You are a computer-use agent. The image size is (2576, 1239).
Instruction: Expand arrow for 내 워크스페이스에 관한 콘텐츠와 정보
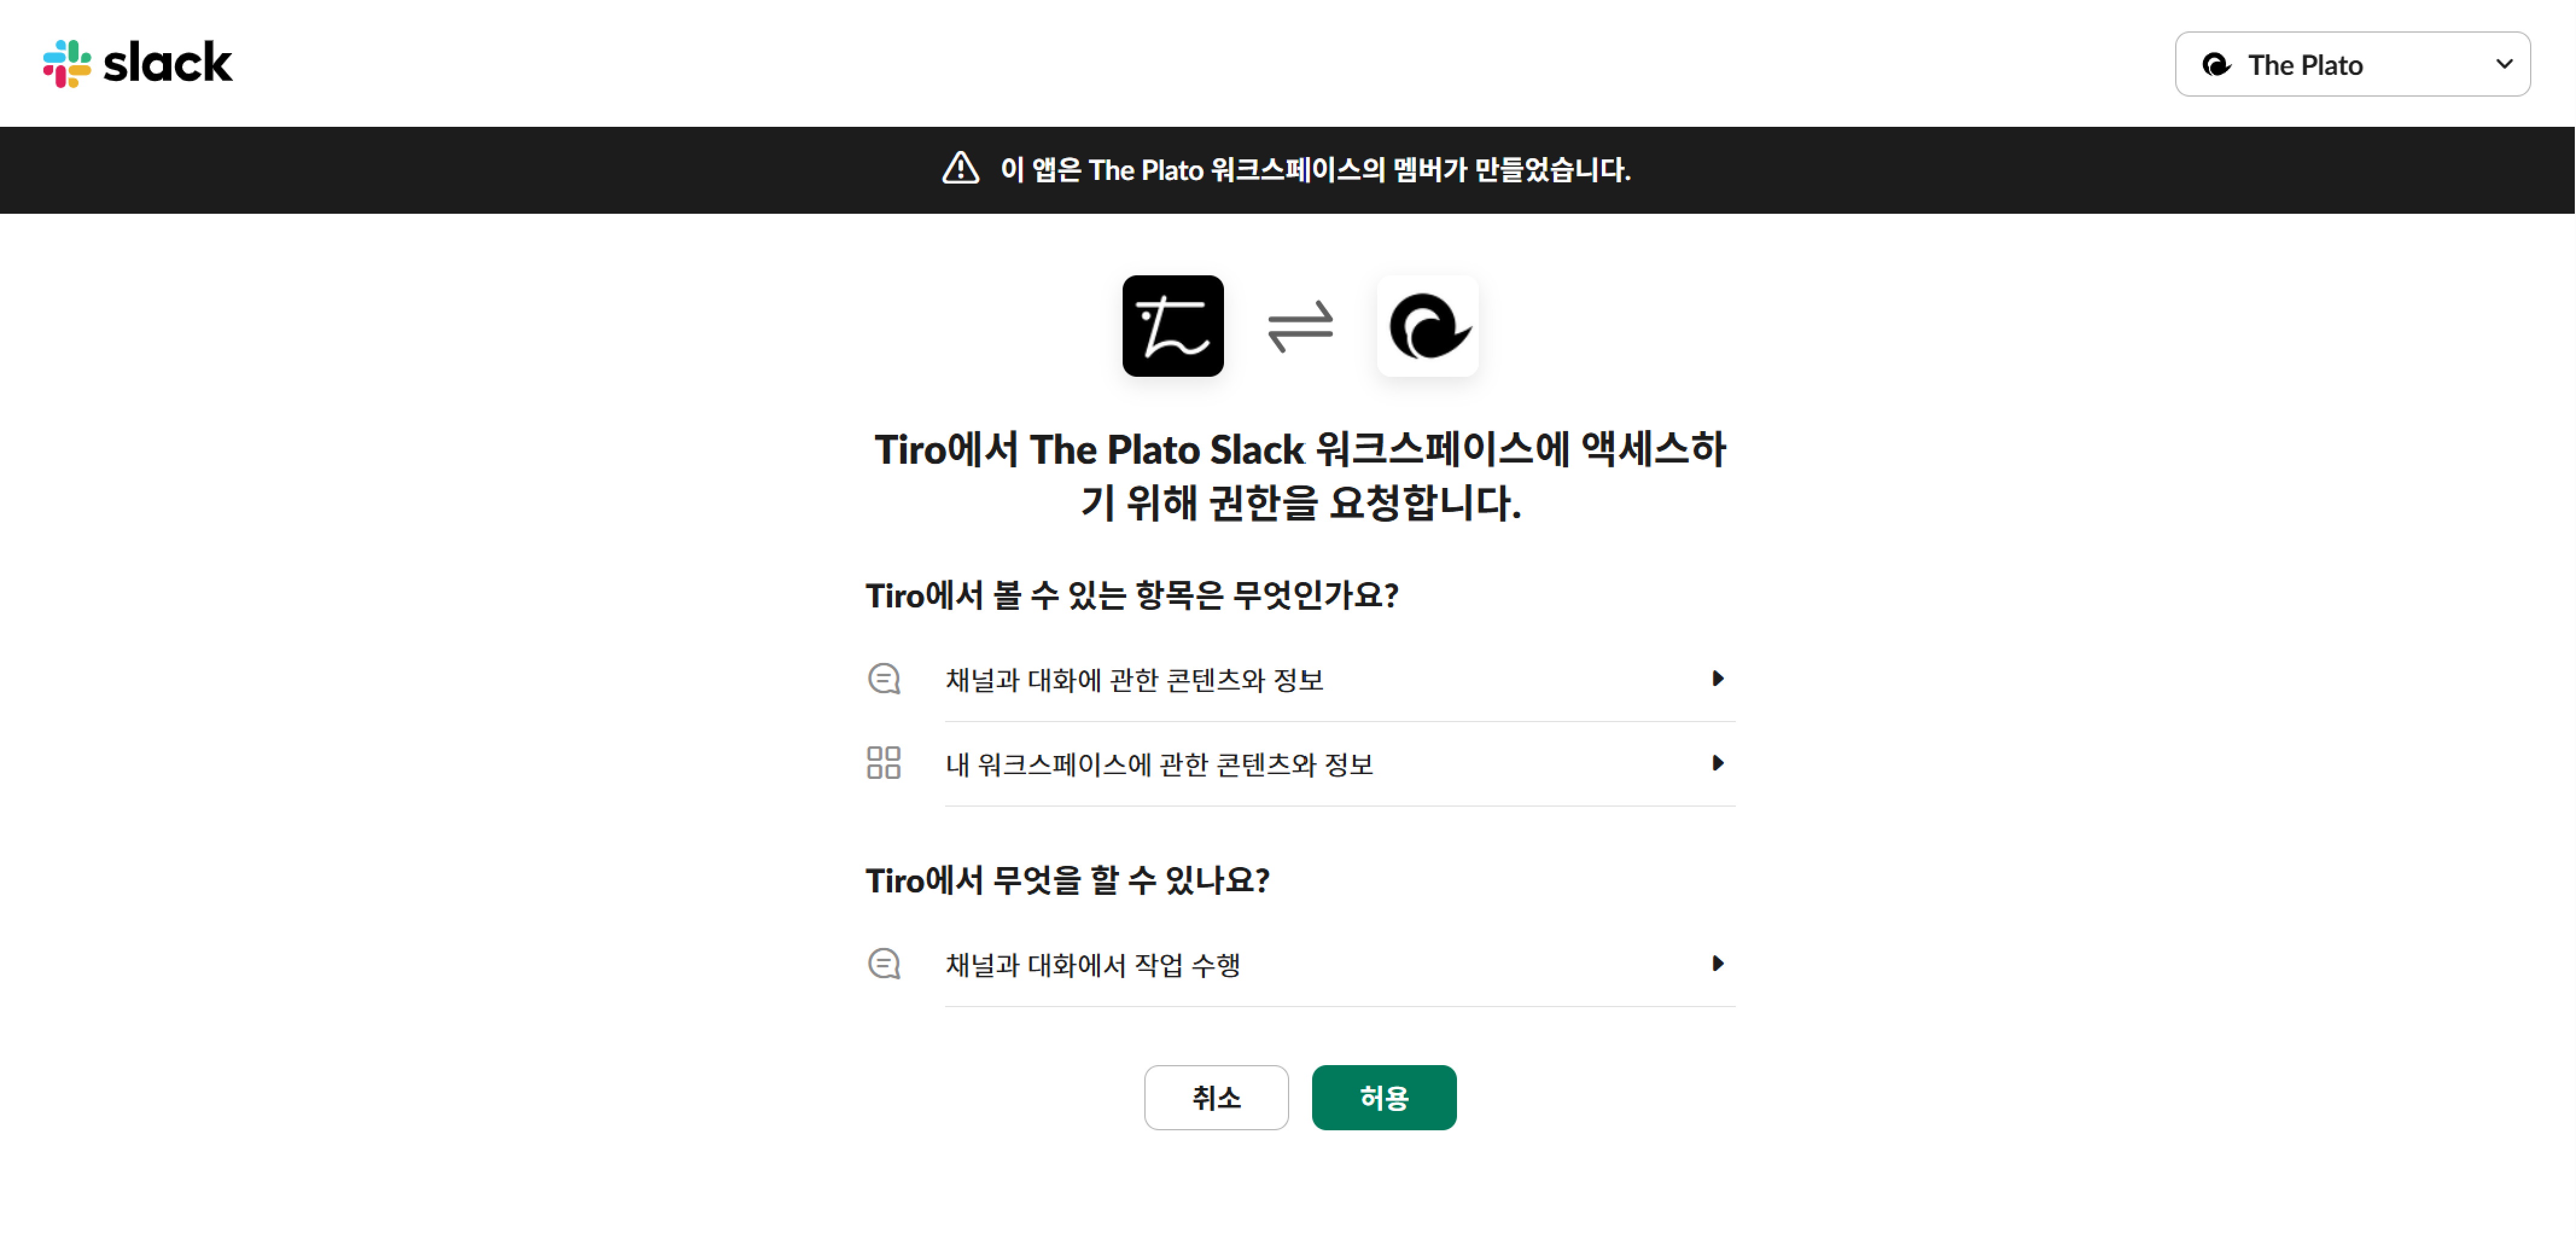pos(1718,763)
